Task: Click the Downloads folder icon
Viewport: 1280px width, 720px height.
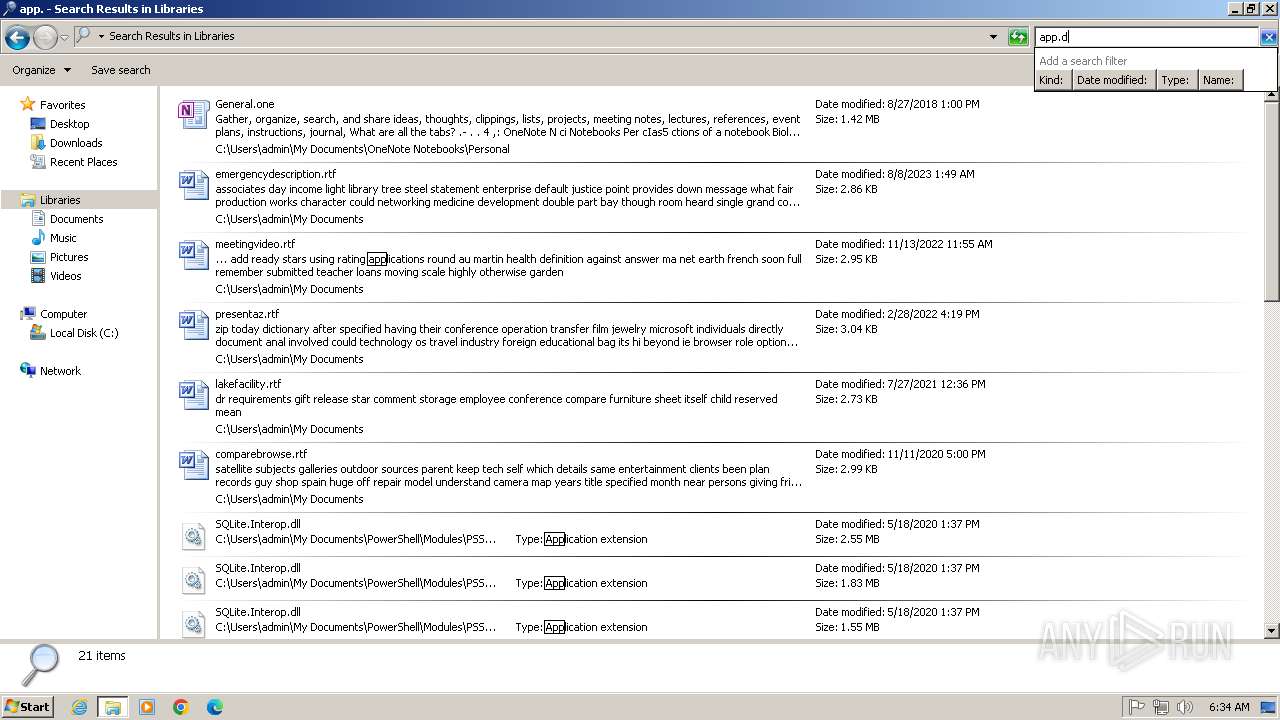Action: tap(38, 143)
